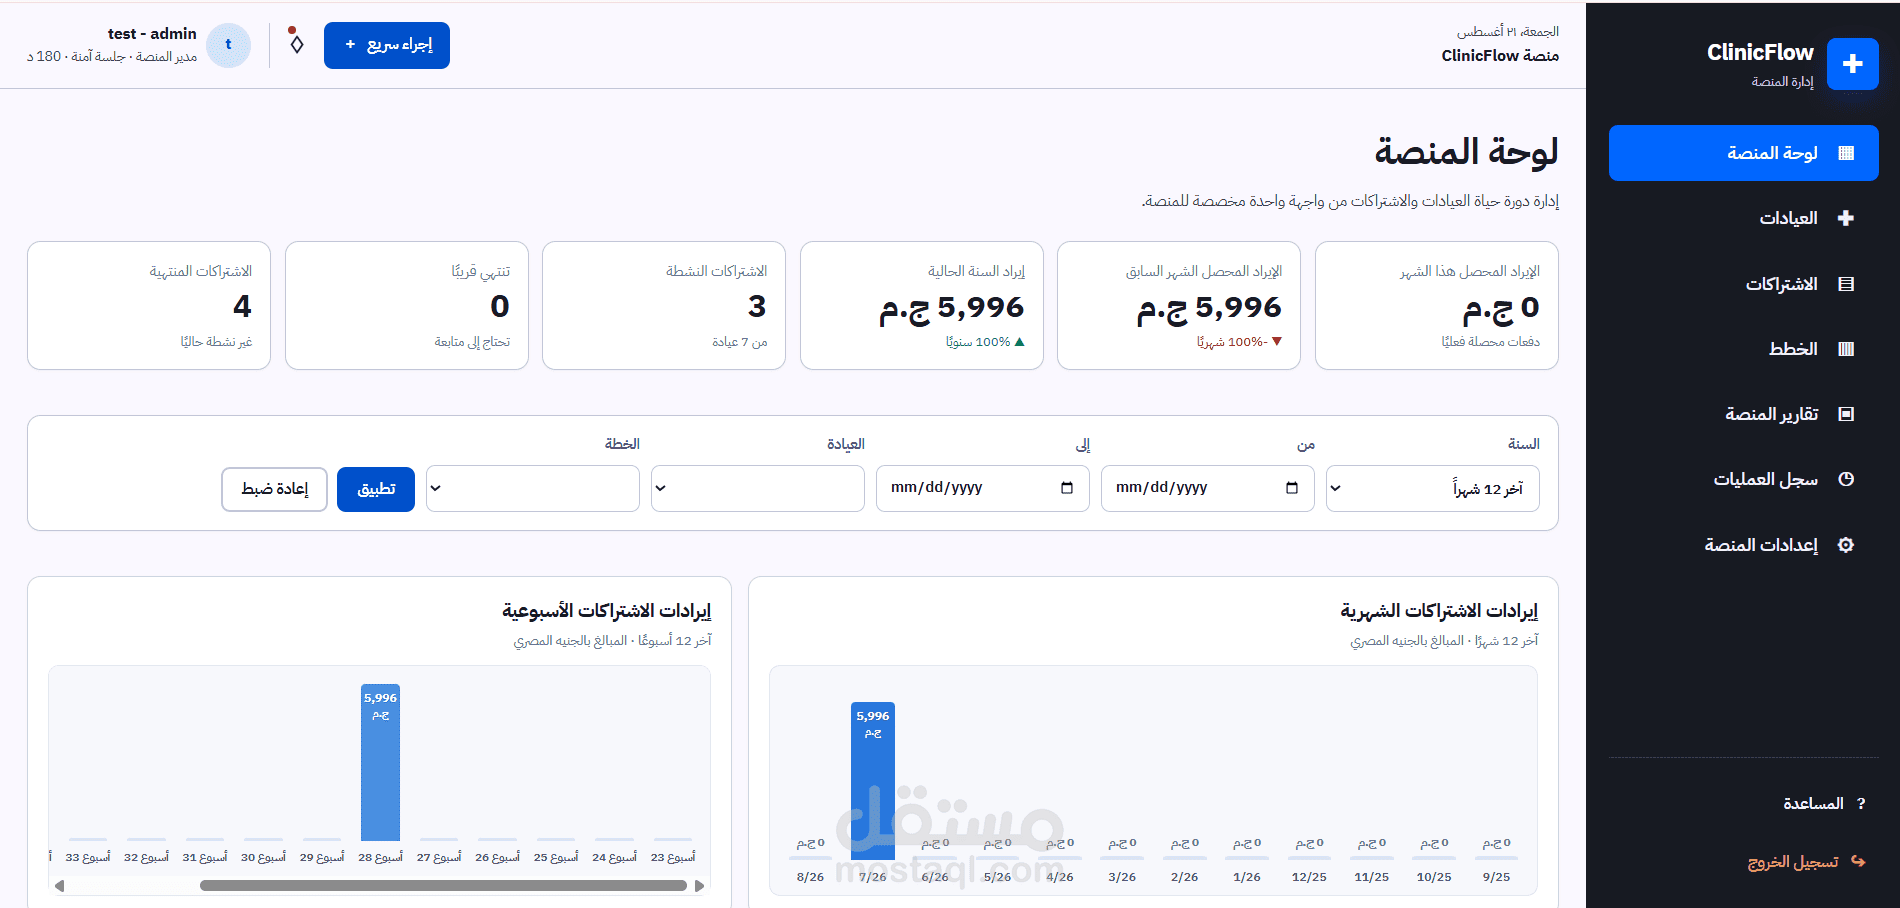Click the 5,996 bar for month 7/26

tap(873, 780)
